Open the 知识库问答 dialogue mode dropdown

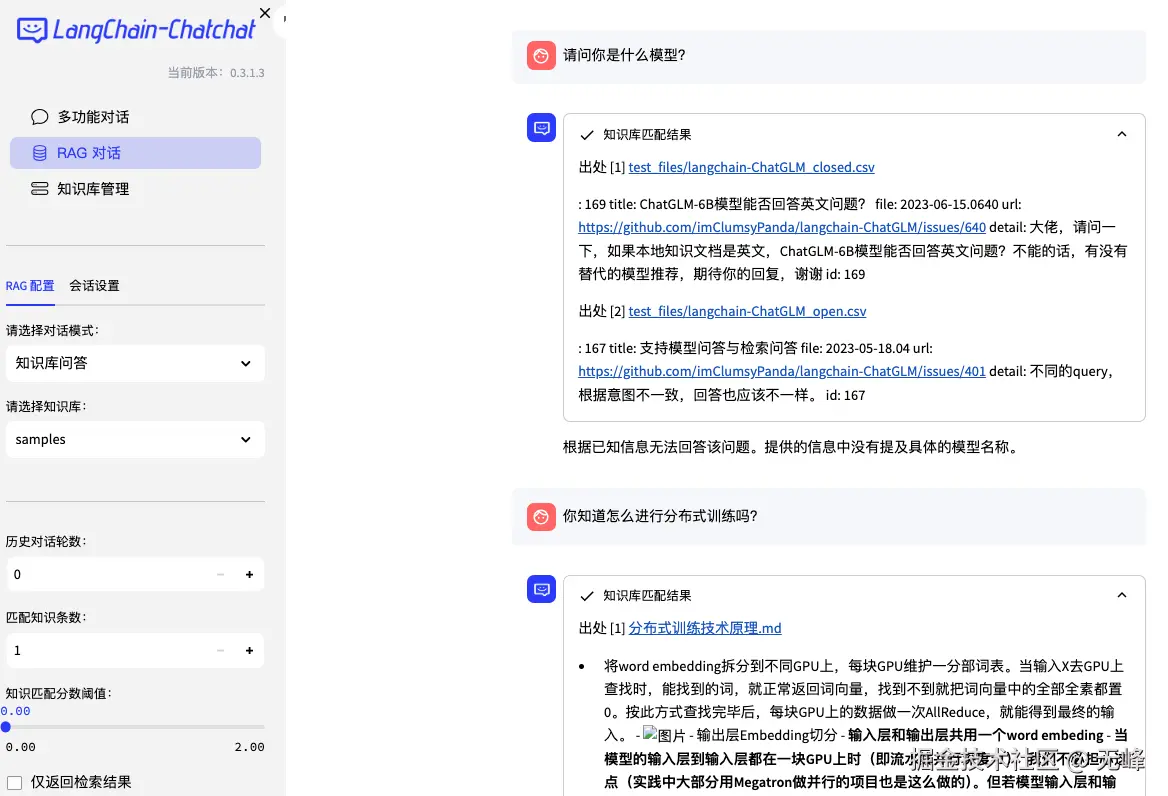pos(135,363)
